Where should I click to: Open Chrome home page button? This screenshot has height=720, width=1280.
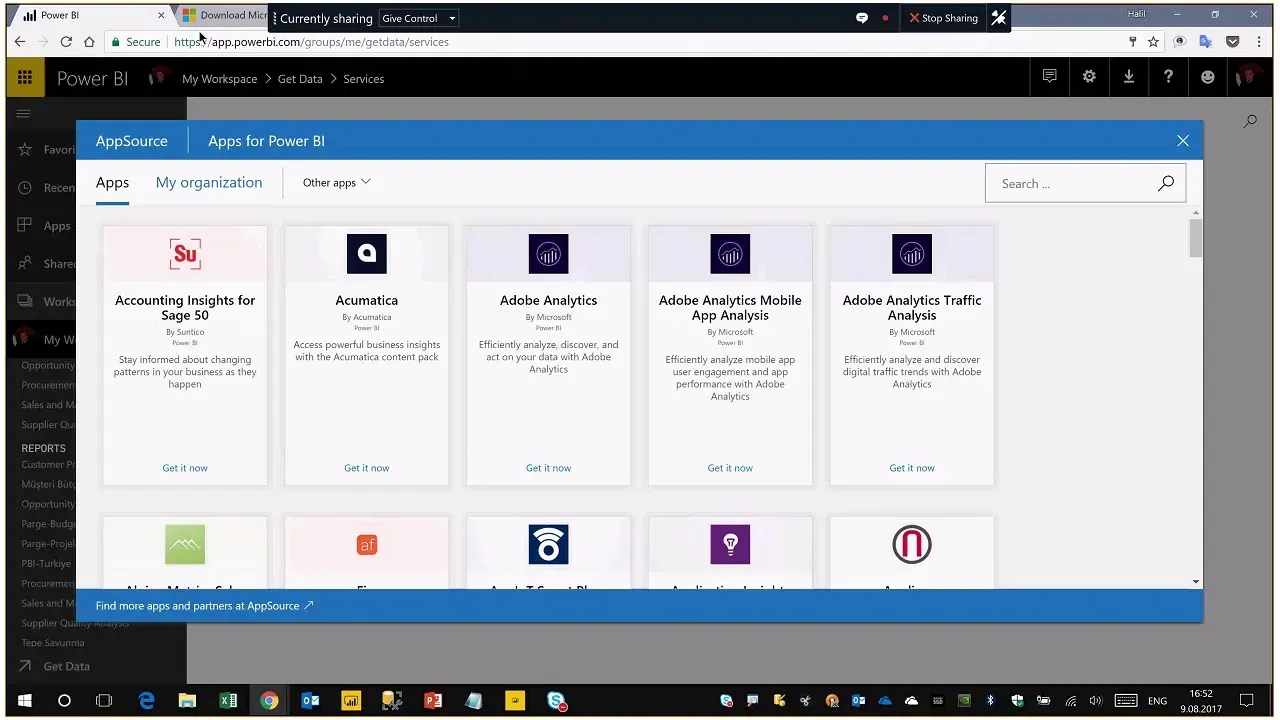pyautogui.click(x=89, y=42)
